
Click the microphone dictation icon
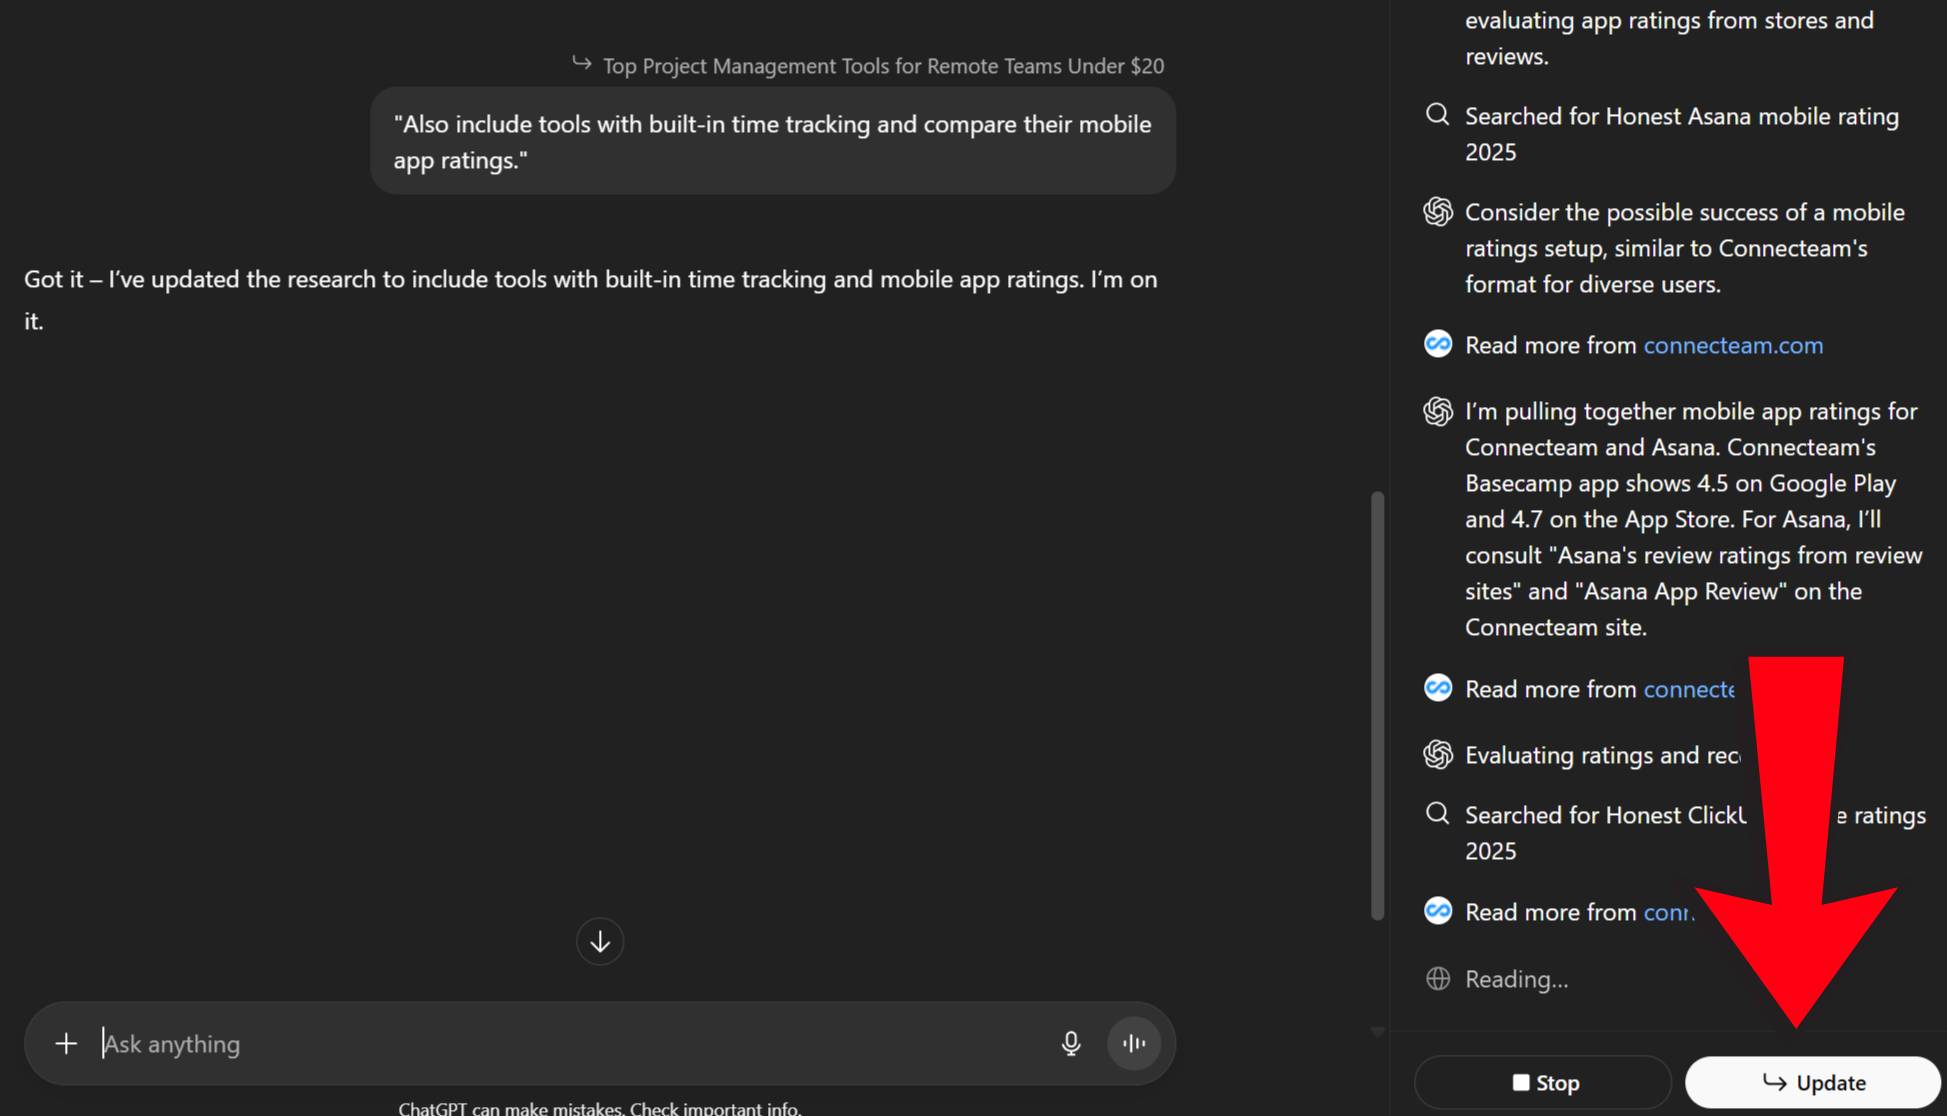click(x=1071, y=1044)
